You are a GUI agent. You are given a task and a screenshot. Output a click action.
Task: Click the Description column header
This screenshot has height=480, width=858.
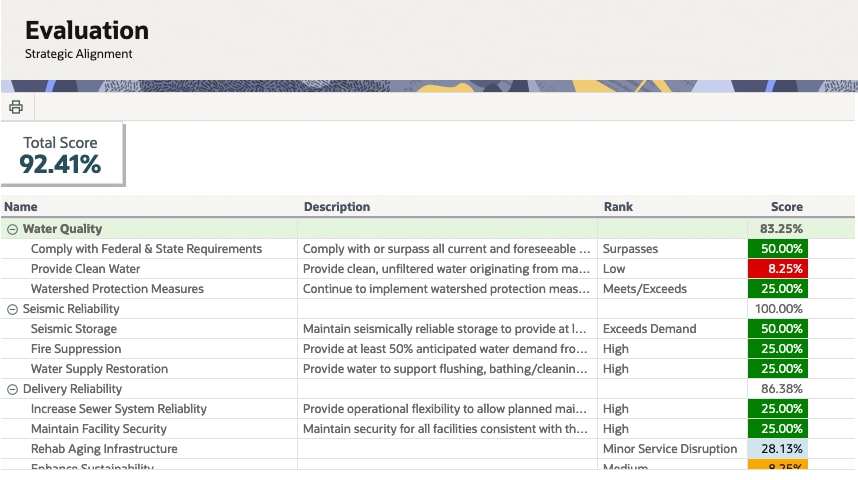click(337, 207)
